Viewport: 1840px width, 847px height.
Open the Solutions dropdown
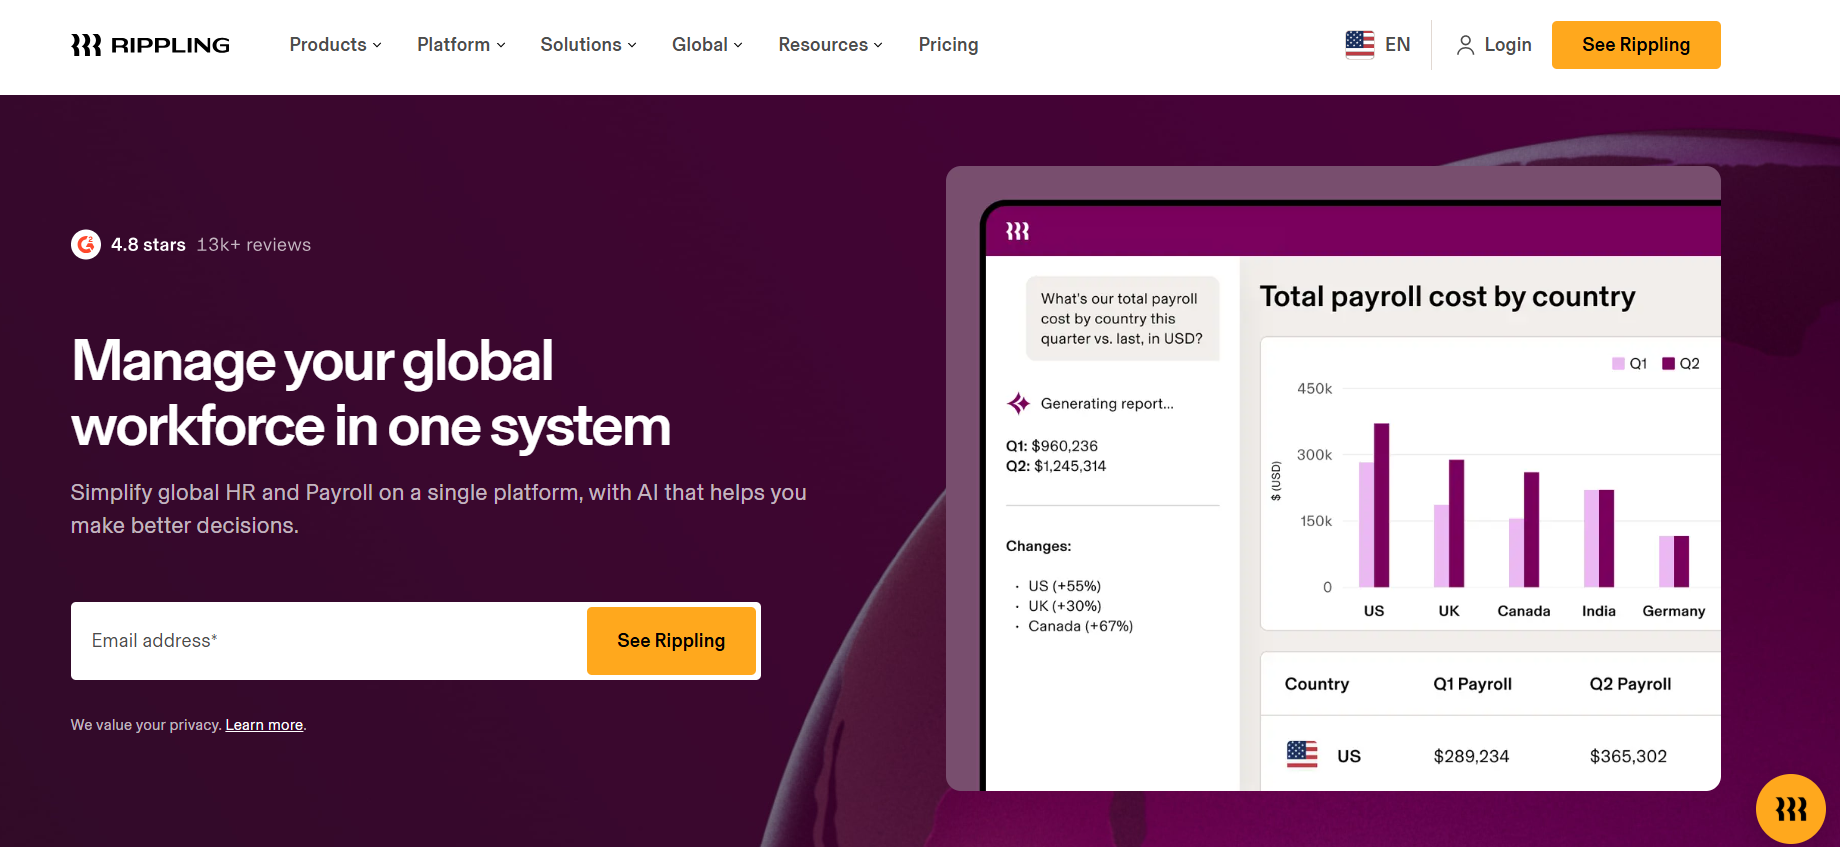588,45
